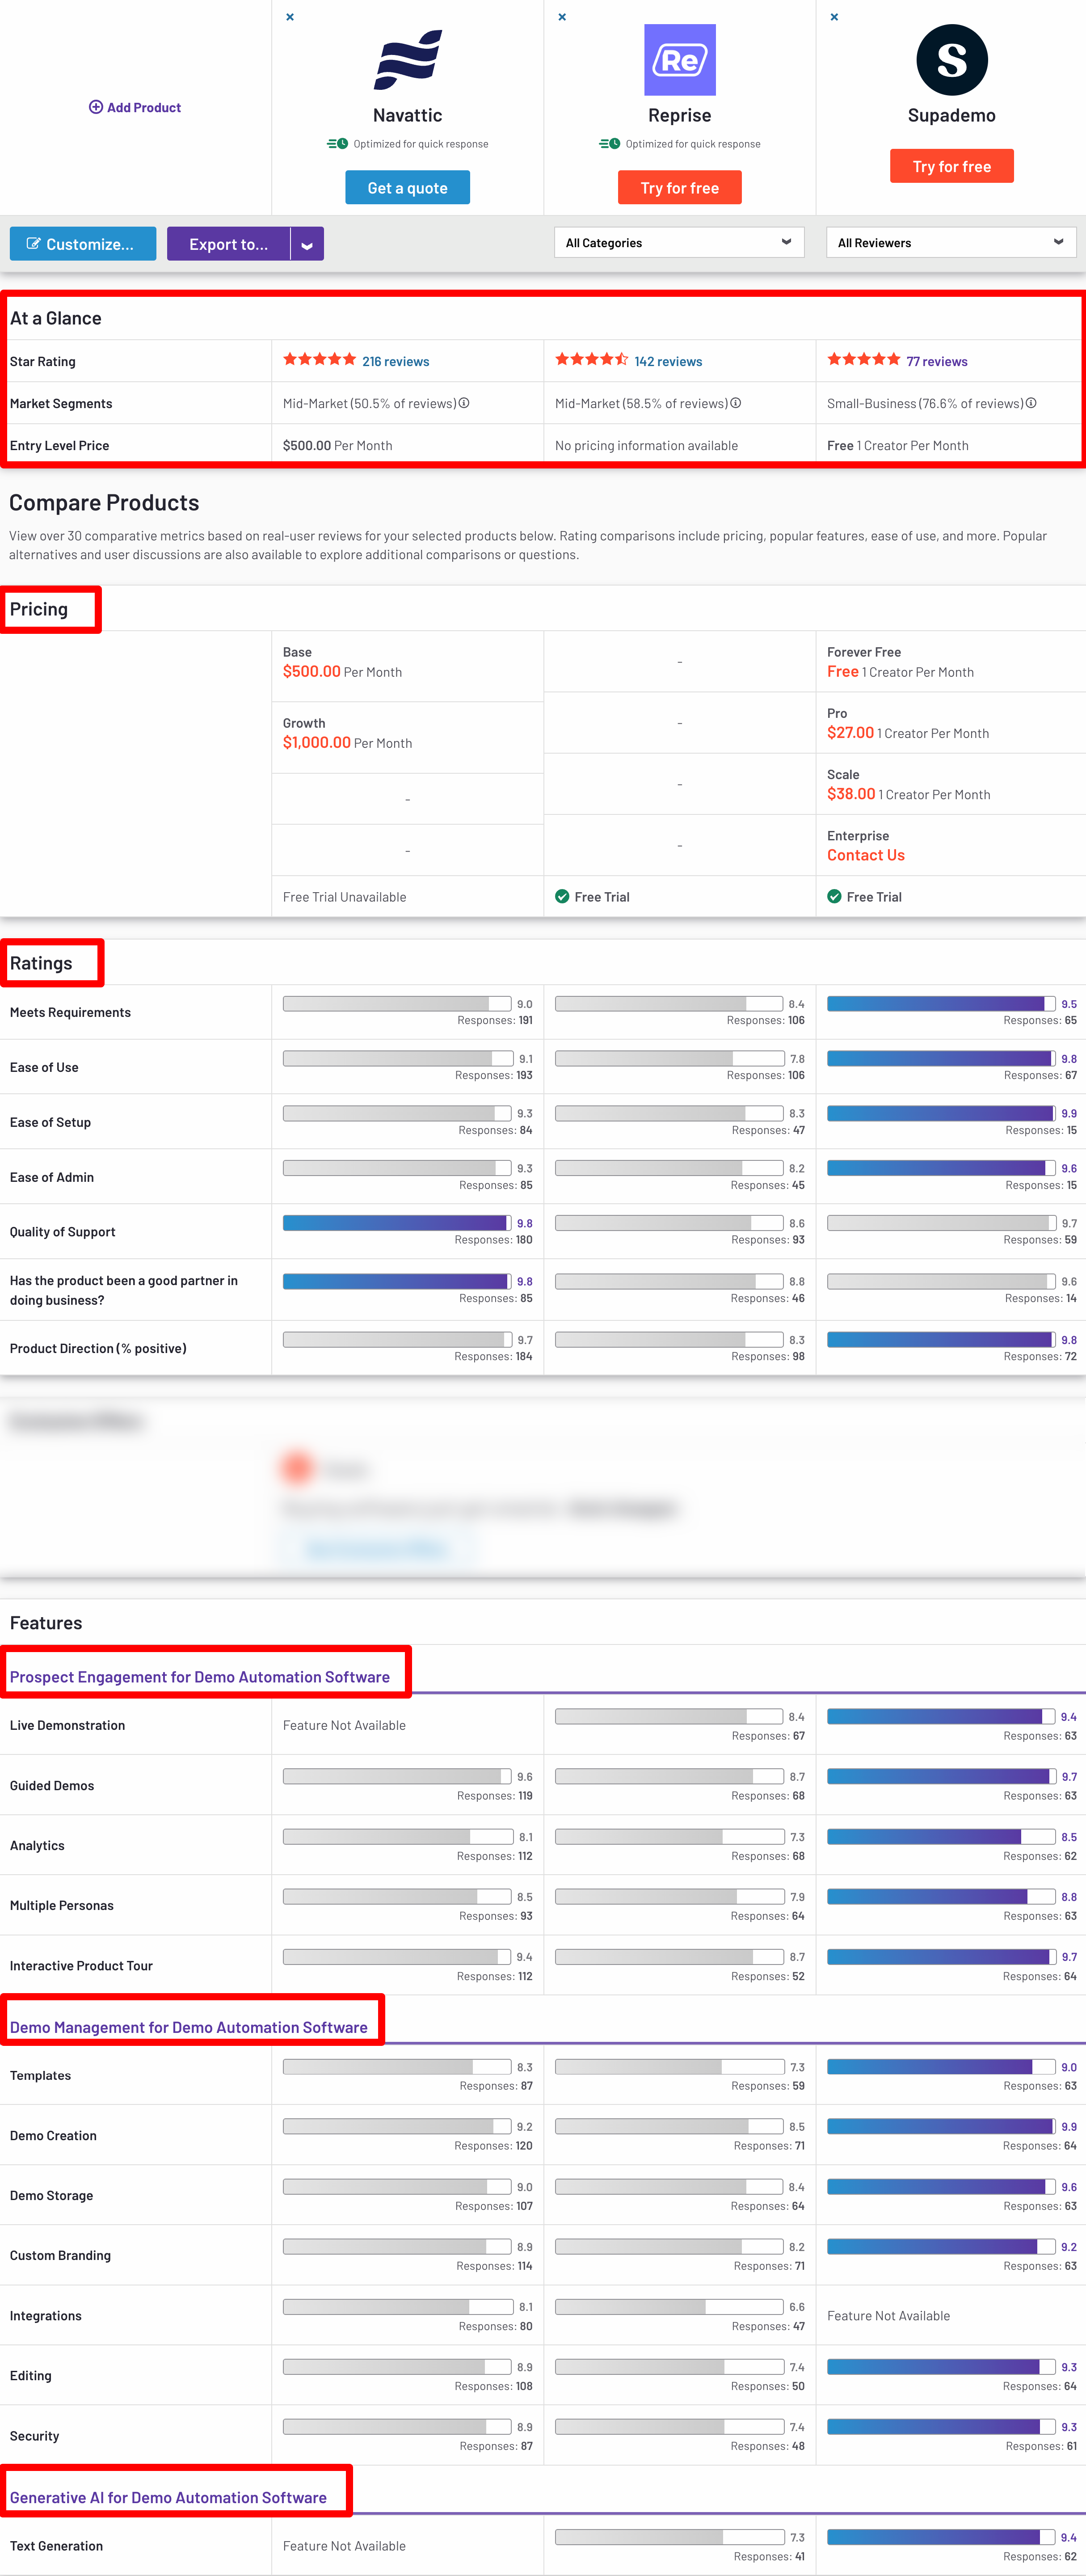The height and width of the screenshot is (2576, 1086).
Task: Click the quick response icon under Navattic
Action: [x=337, y=144]
